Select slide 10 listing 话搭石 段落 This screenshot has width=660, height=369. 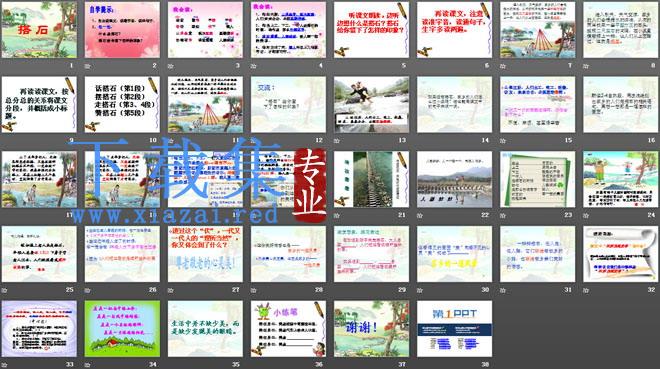click(122, 104)
